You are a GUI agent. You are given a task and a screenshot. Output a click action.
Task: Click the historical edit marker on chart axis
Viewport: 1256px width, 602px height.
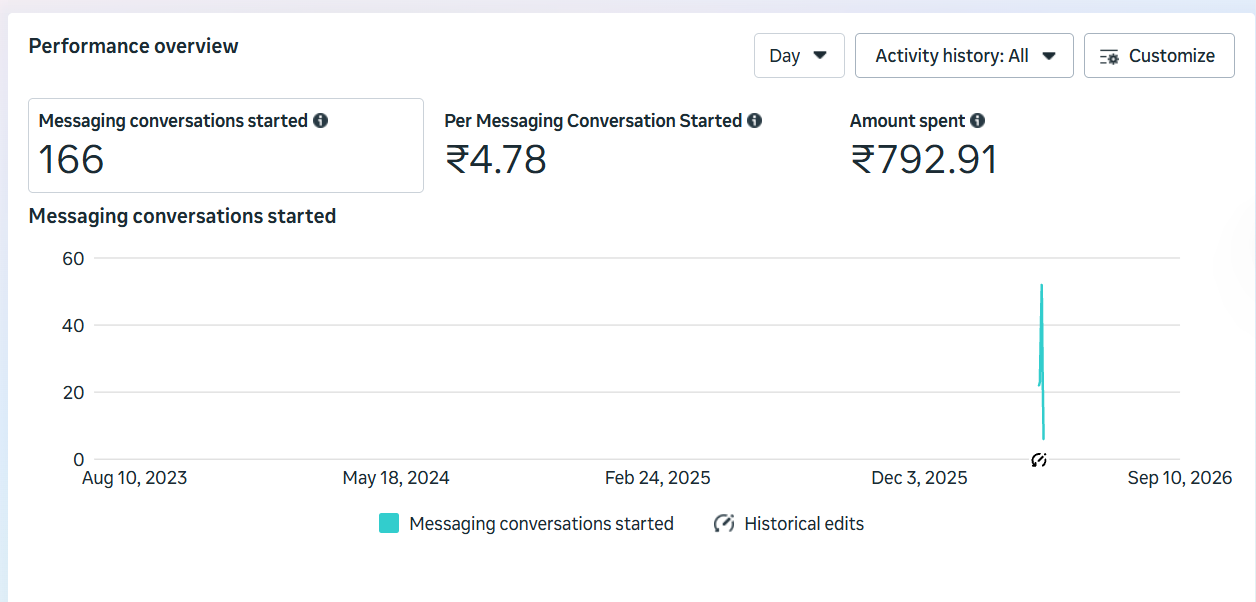pos(1039,460)
